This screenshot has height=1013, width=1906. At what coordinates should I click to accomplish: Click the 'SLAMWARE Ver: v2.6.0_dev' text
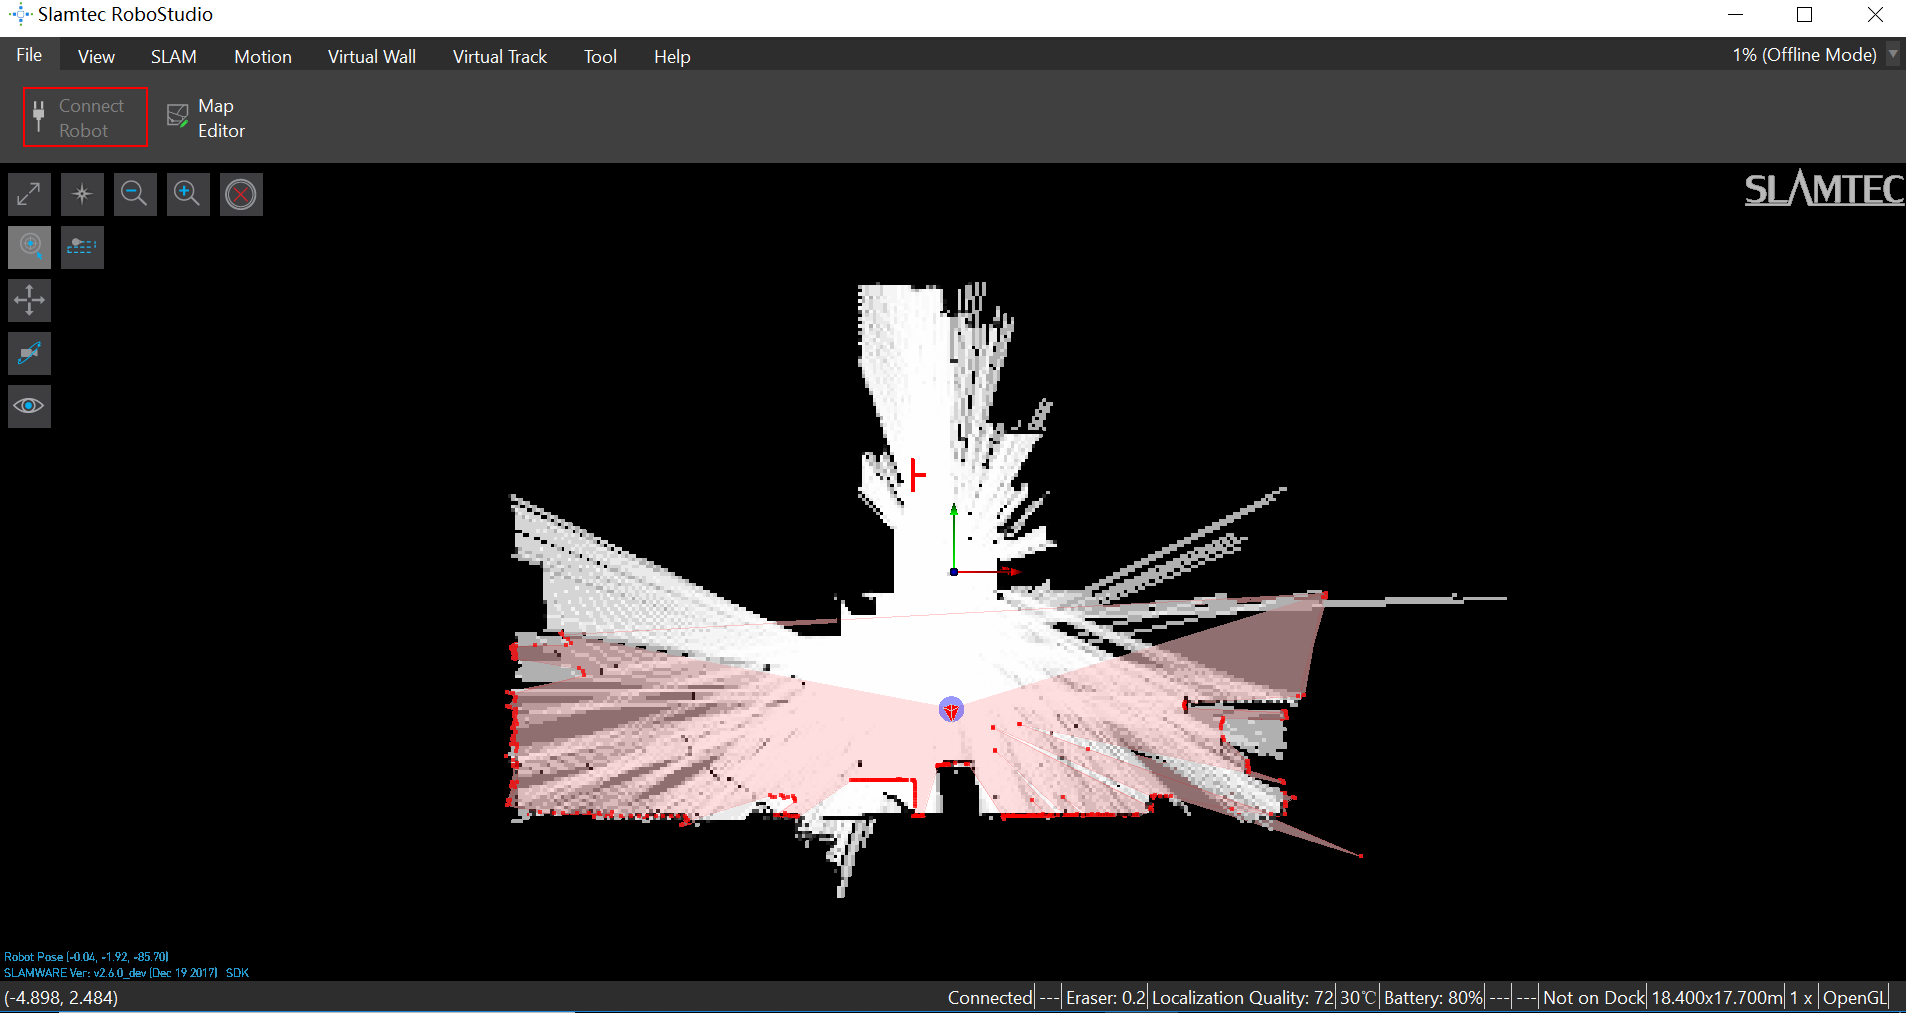[110, 973]
